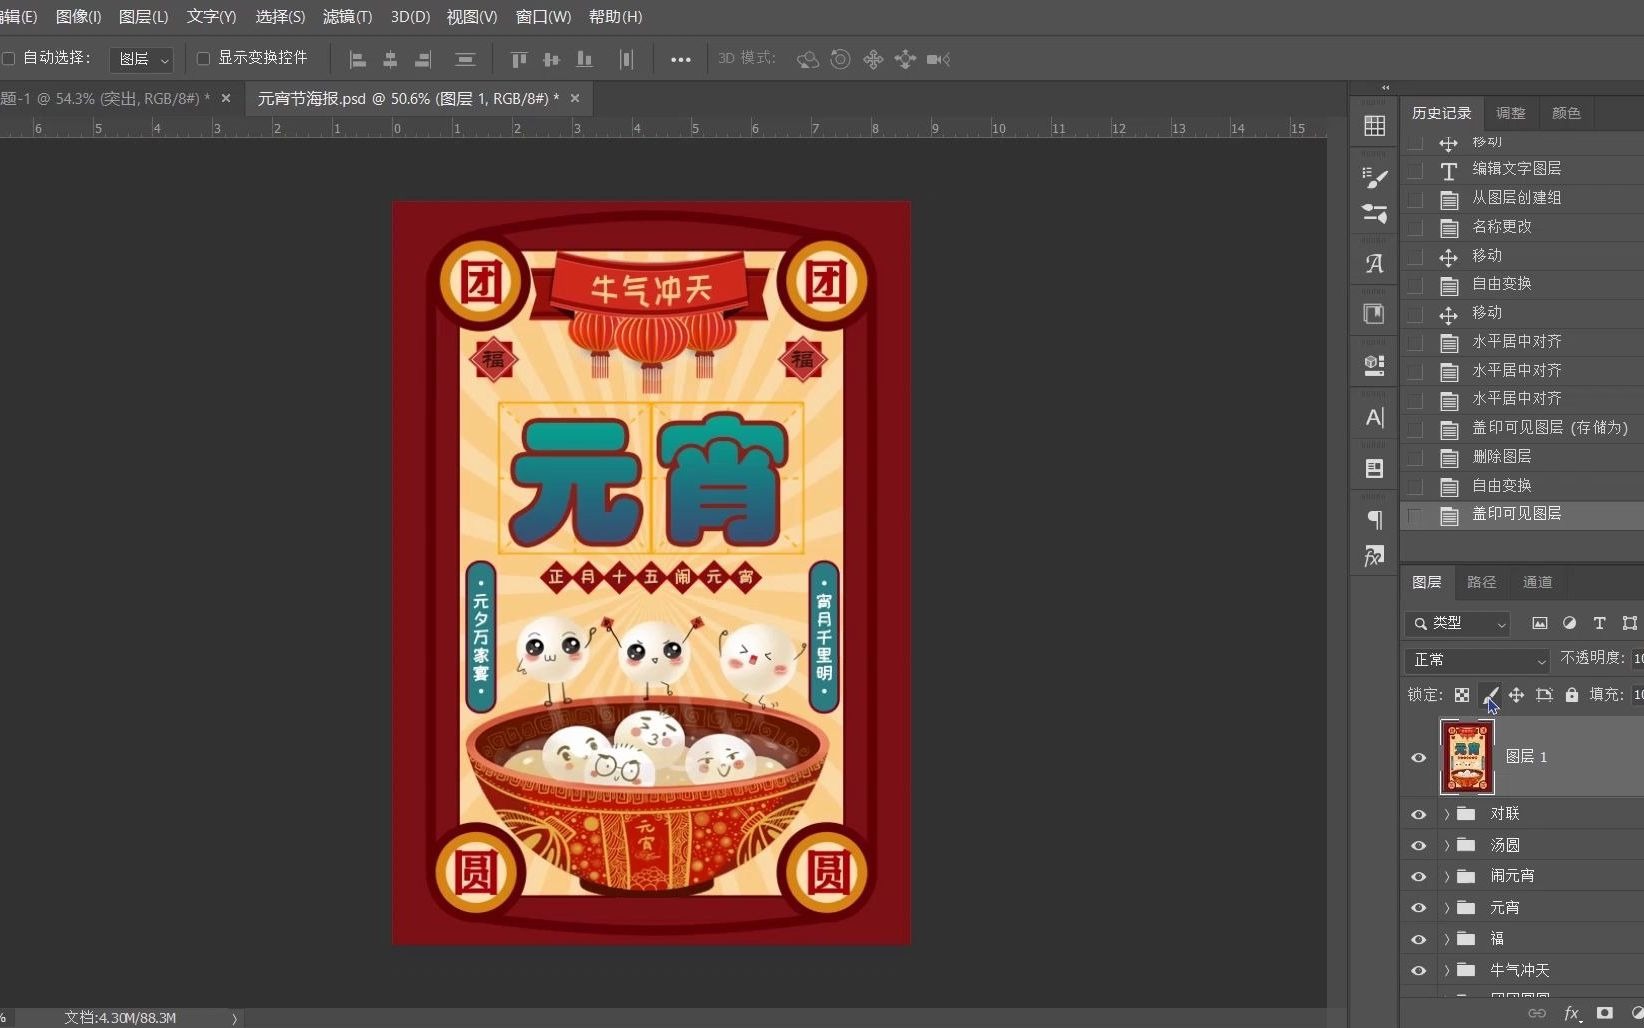Screen dimensions: 1644x1028
Task: Expand the 福 layer group
Action: tap(1446, 939)
